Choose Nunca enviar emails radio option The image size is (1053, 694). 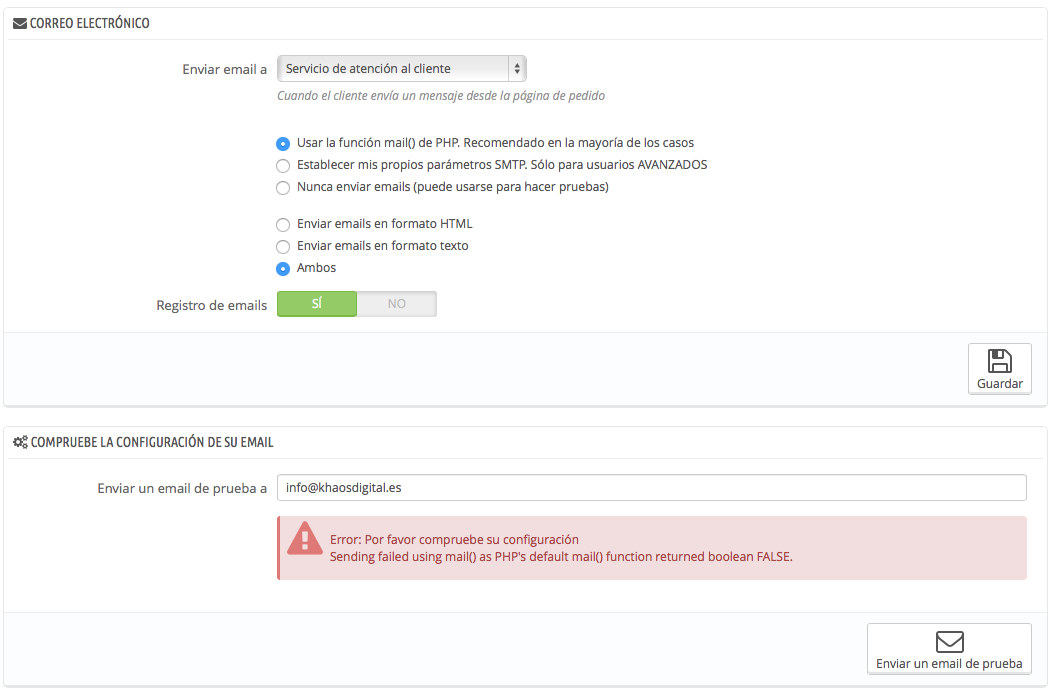283,187
